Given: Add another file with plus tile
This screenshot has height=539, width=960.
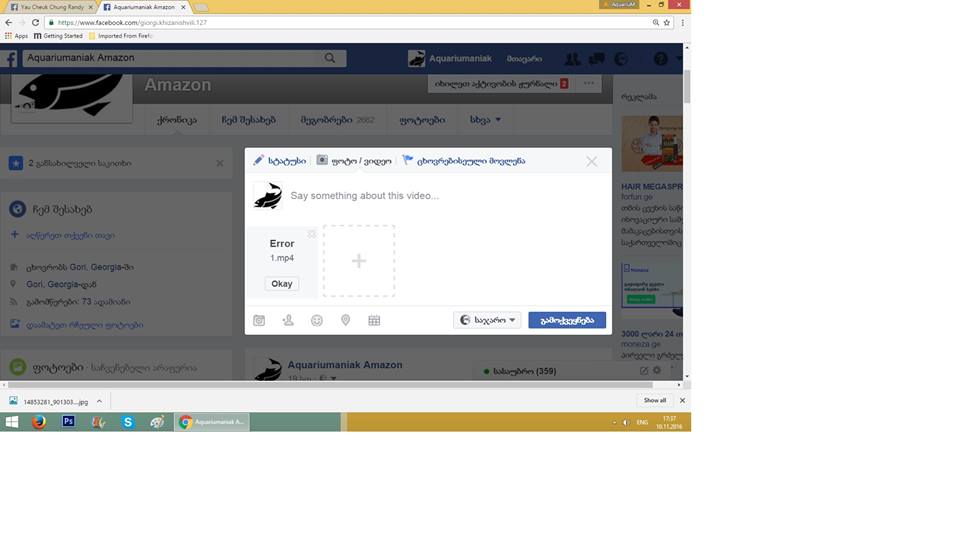Looking at the screenshot, I should (x=359, y=261).
